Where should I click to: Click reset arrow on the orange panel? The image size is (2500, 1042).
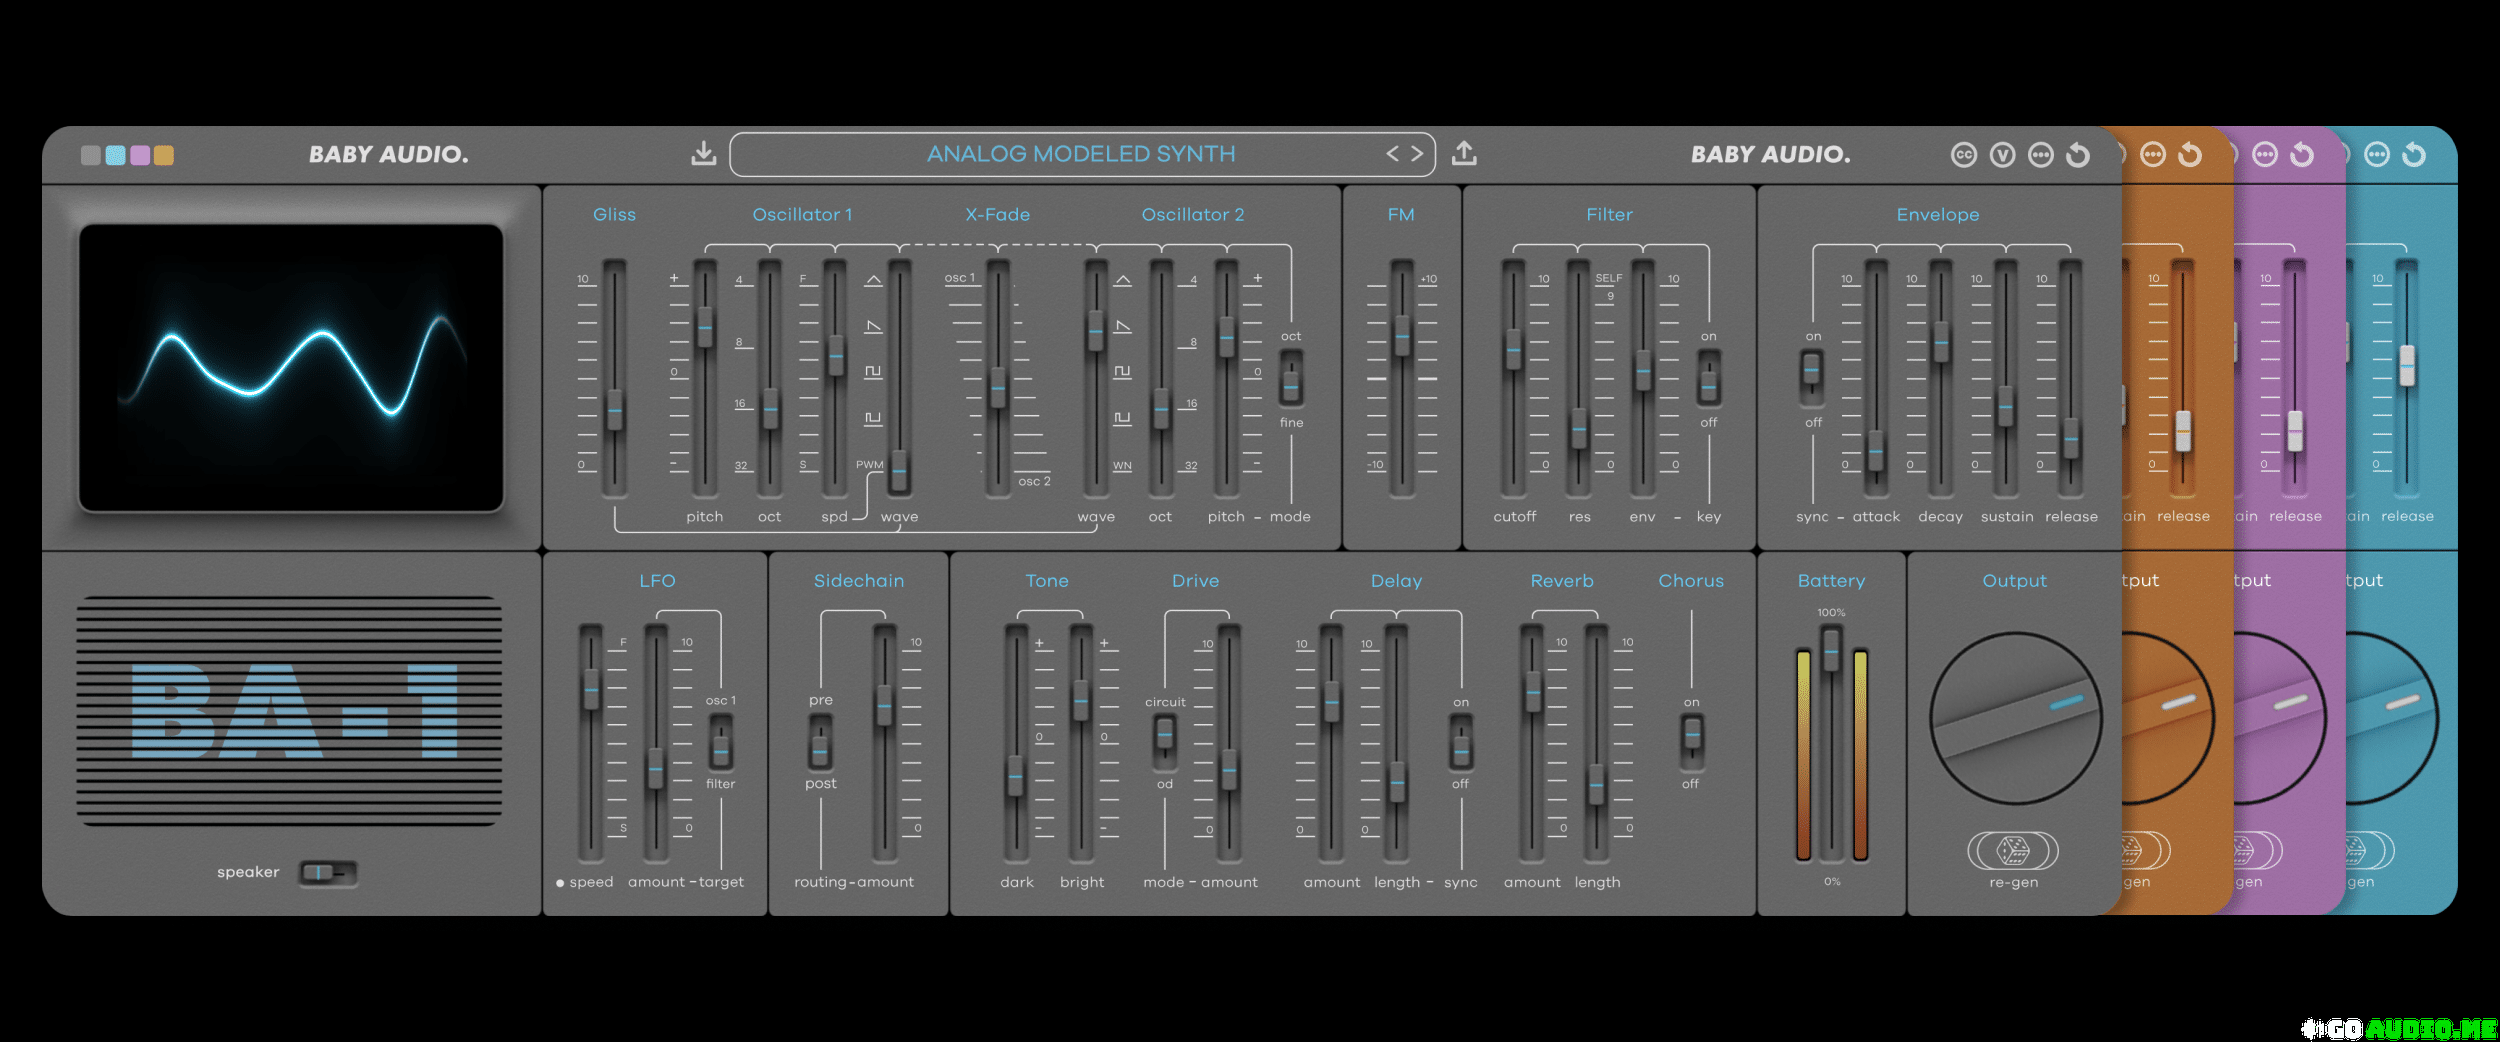[x=2190, y=155]
